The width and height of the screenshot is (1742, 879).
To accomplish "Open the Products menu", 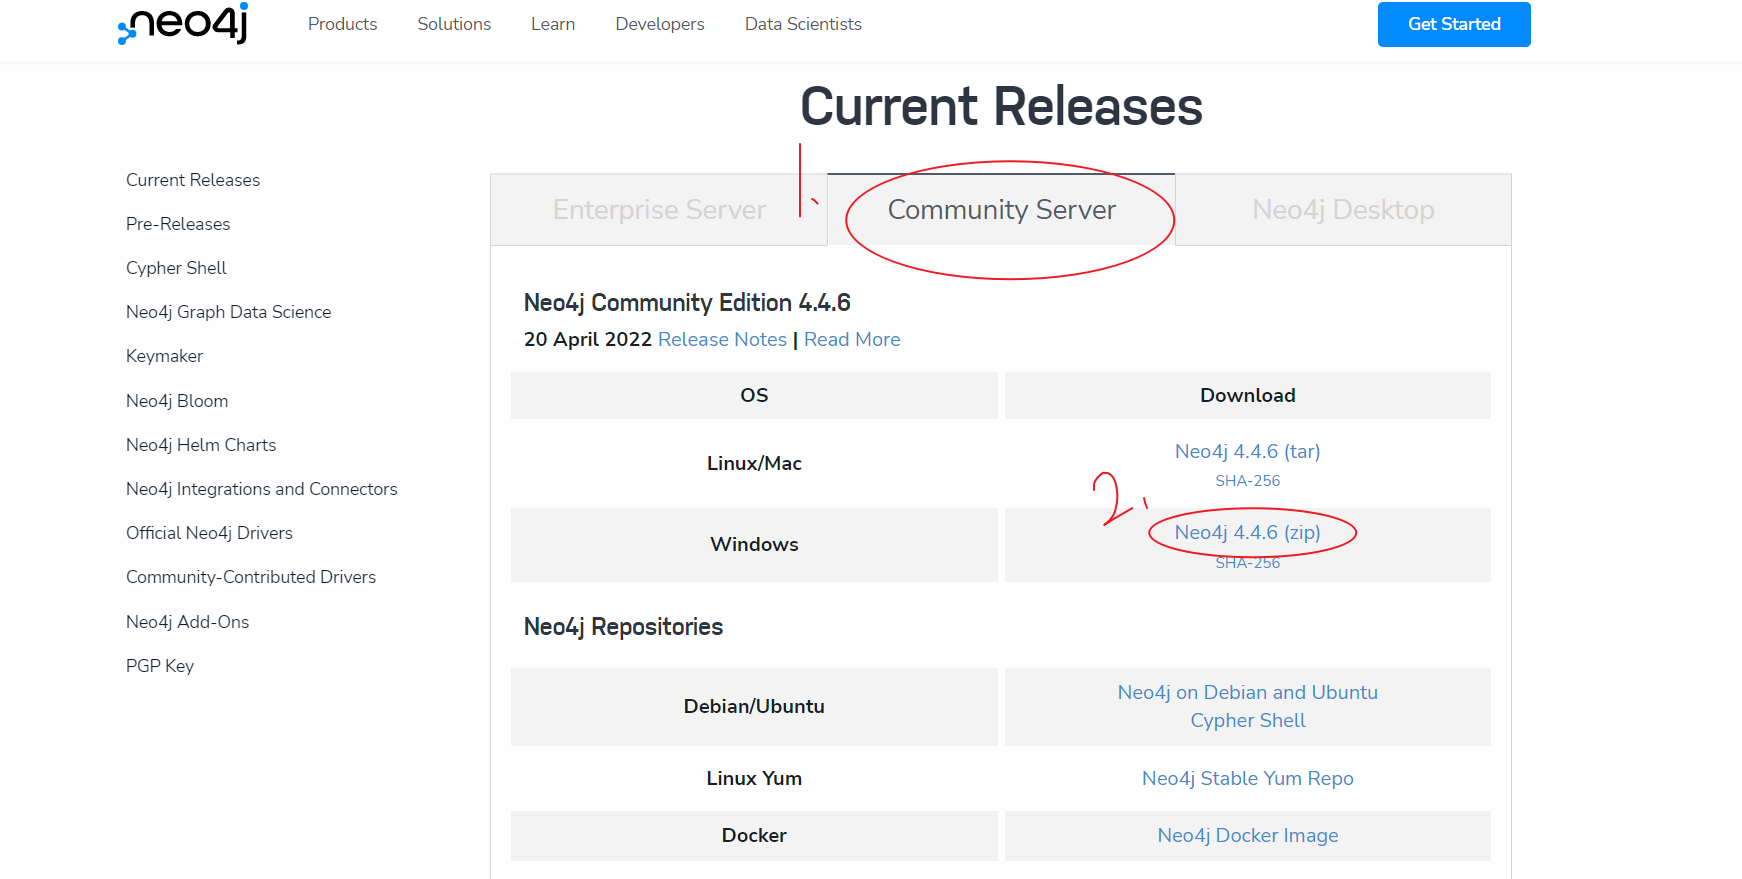I will coord(342,24).
